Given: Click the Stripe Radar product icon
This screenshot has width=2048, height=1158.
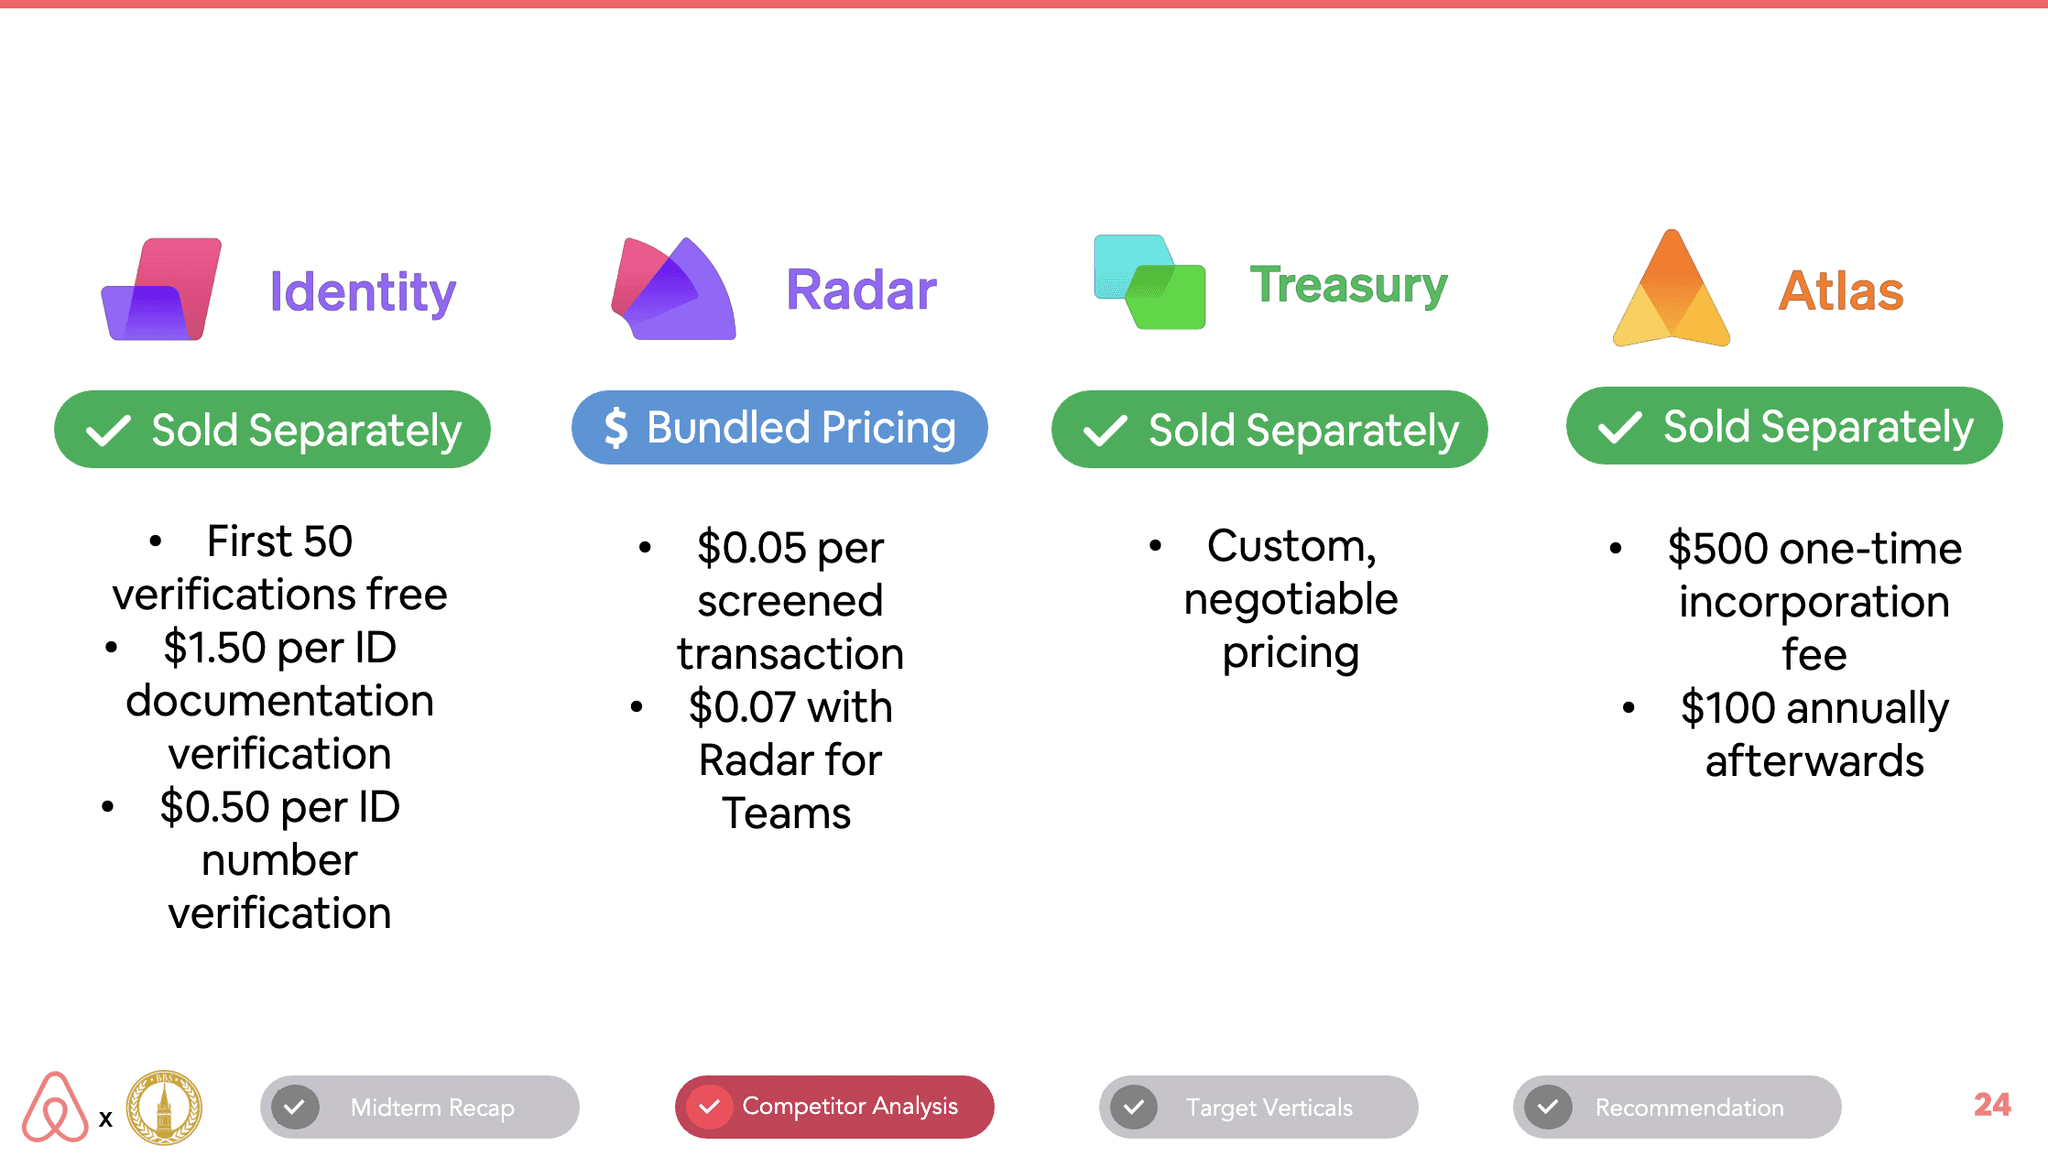Looking at the screenshot, I should (673, 290).
